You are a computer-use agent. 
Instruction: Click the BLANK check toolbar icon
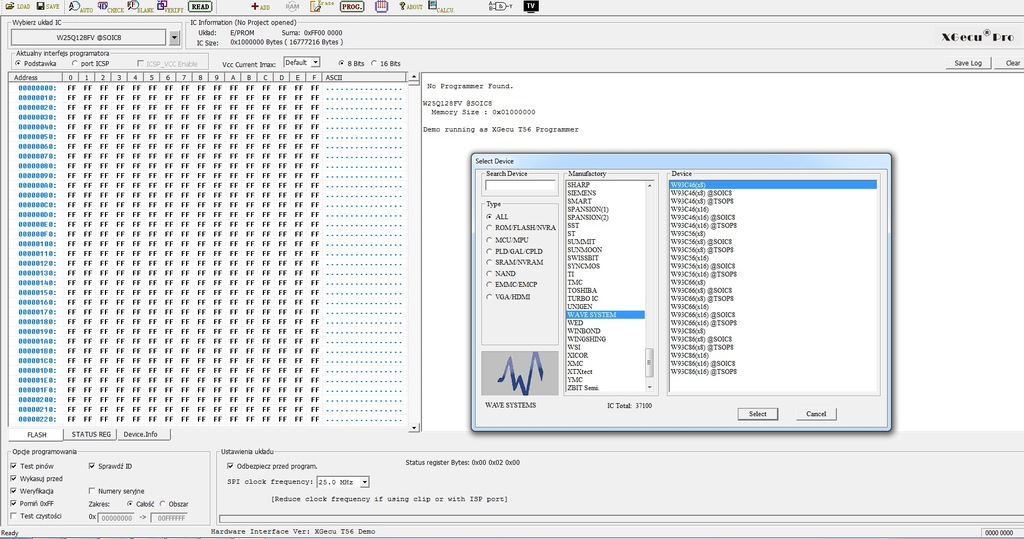(139, 6)
